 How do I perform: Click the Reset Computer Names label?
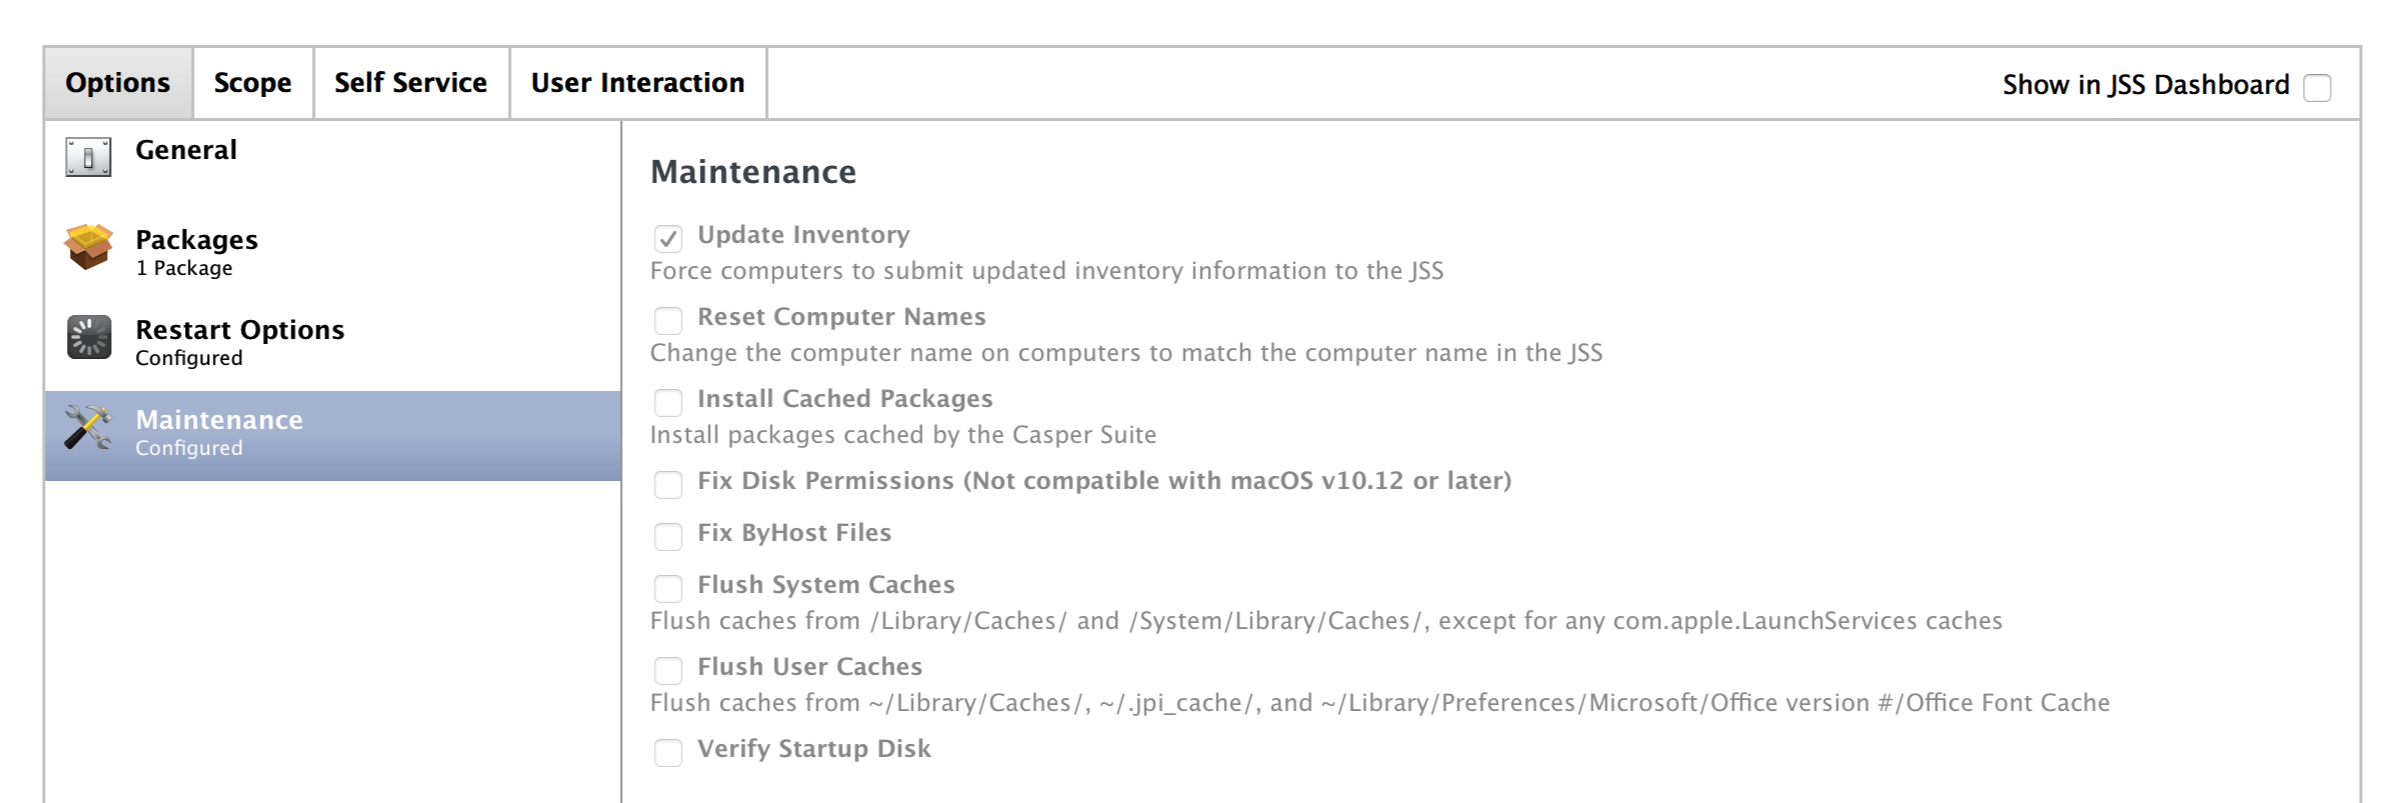[x=842, y=317]
